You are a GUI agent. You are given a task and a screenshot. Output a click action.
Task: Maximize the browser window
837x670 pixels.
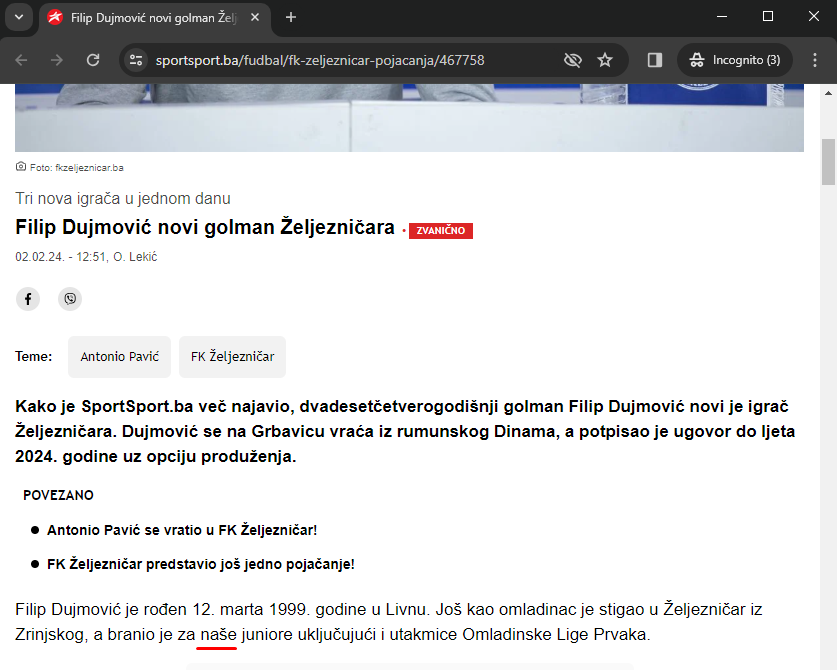[x=768, y=17]
